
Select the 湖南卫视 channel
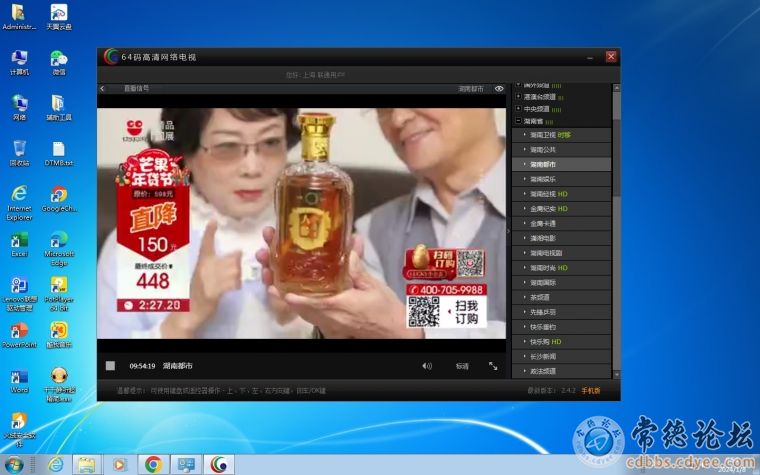561,135
